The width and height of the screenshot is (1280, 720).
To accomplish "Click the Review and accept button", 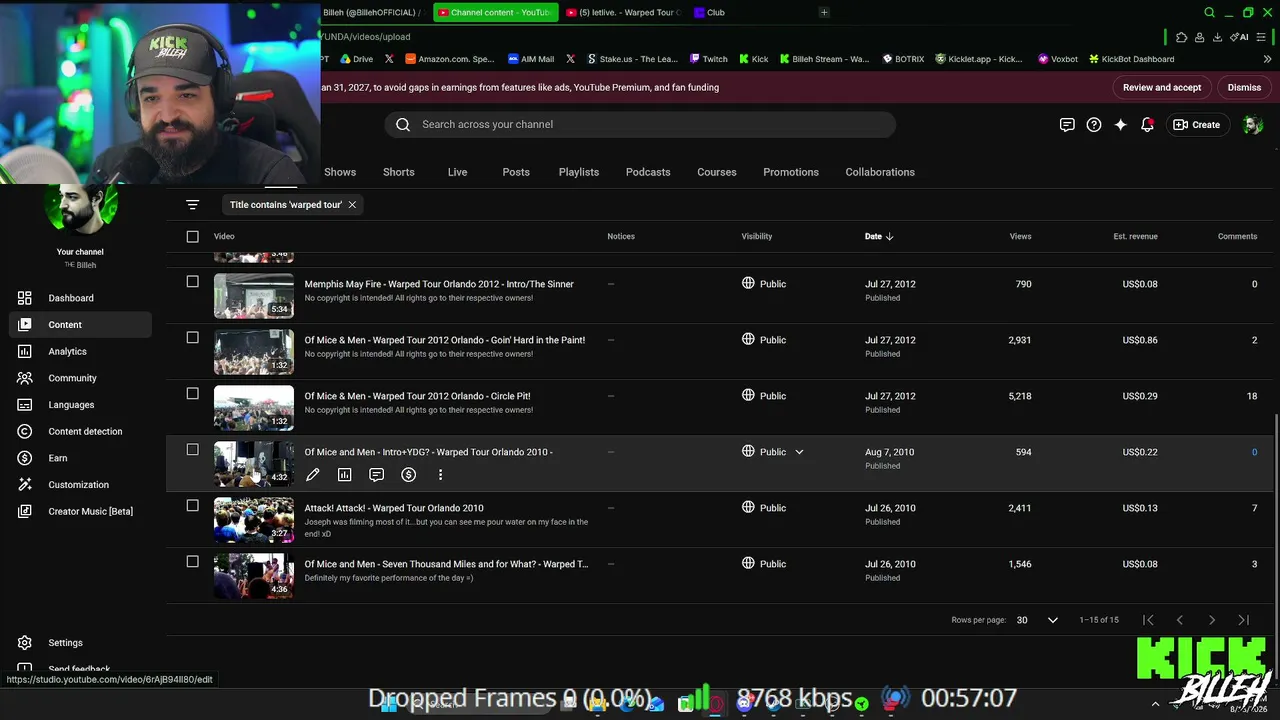I will [1162, 87].
